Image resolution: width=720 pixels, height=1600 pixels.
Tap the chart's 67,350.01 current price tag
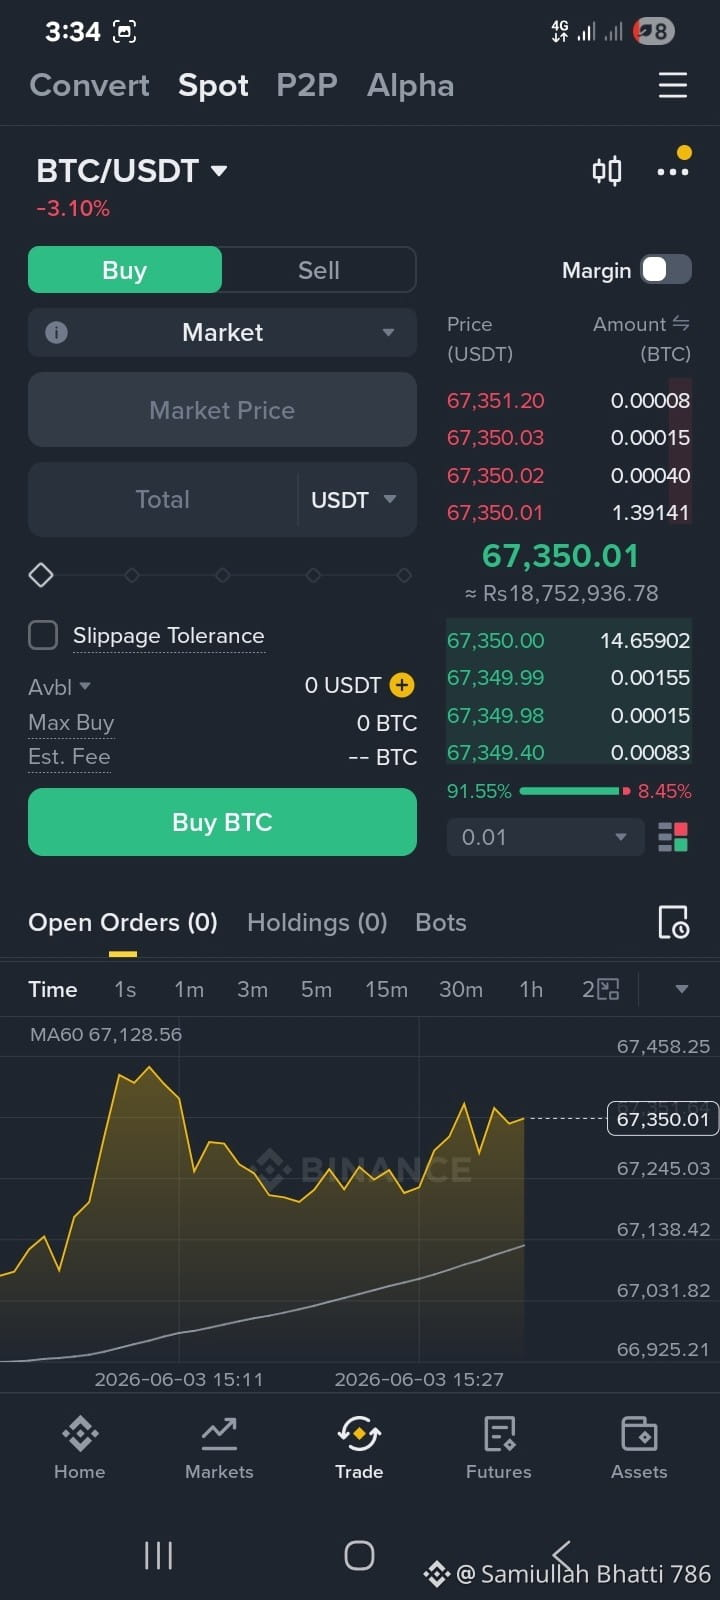point(662,1118)
